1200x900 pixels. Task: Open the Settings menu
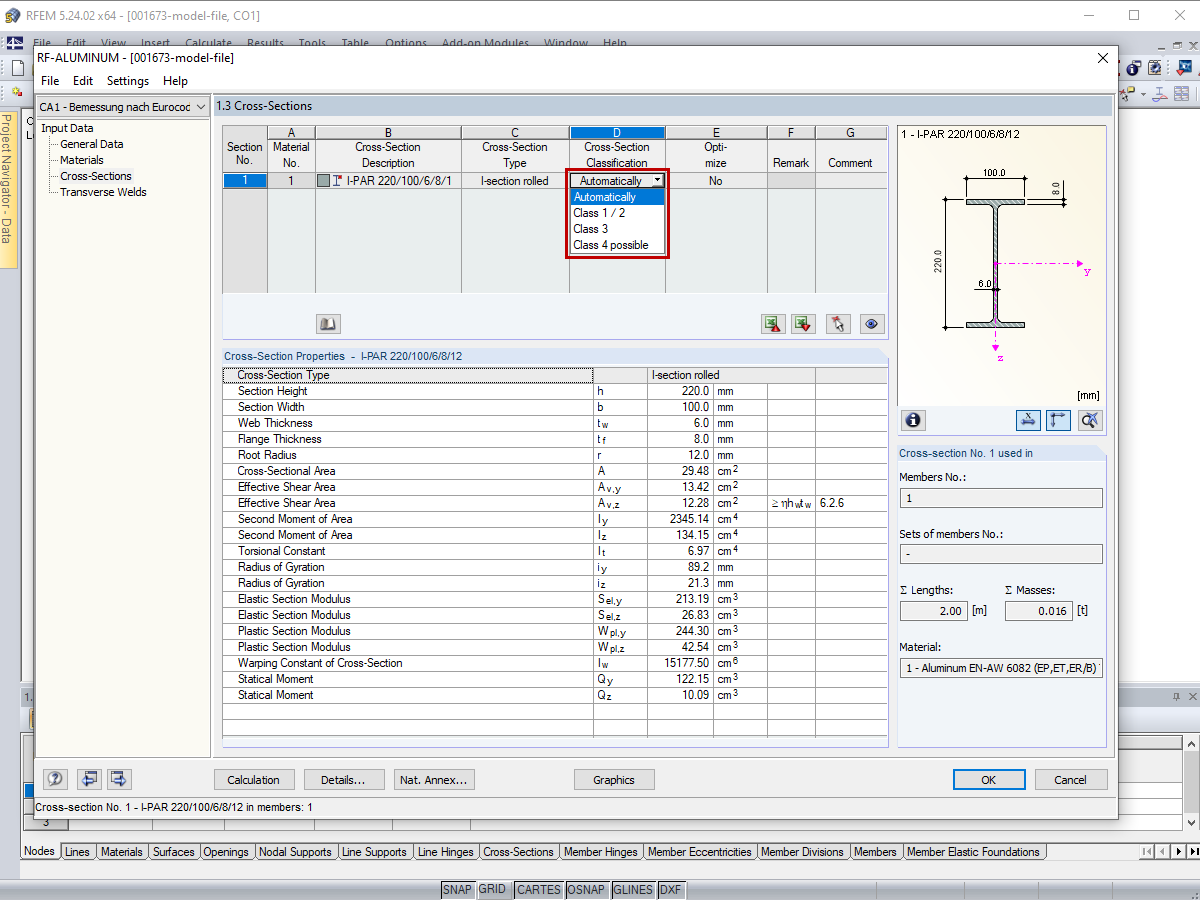point(128,81)
